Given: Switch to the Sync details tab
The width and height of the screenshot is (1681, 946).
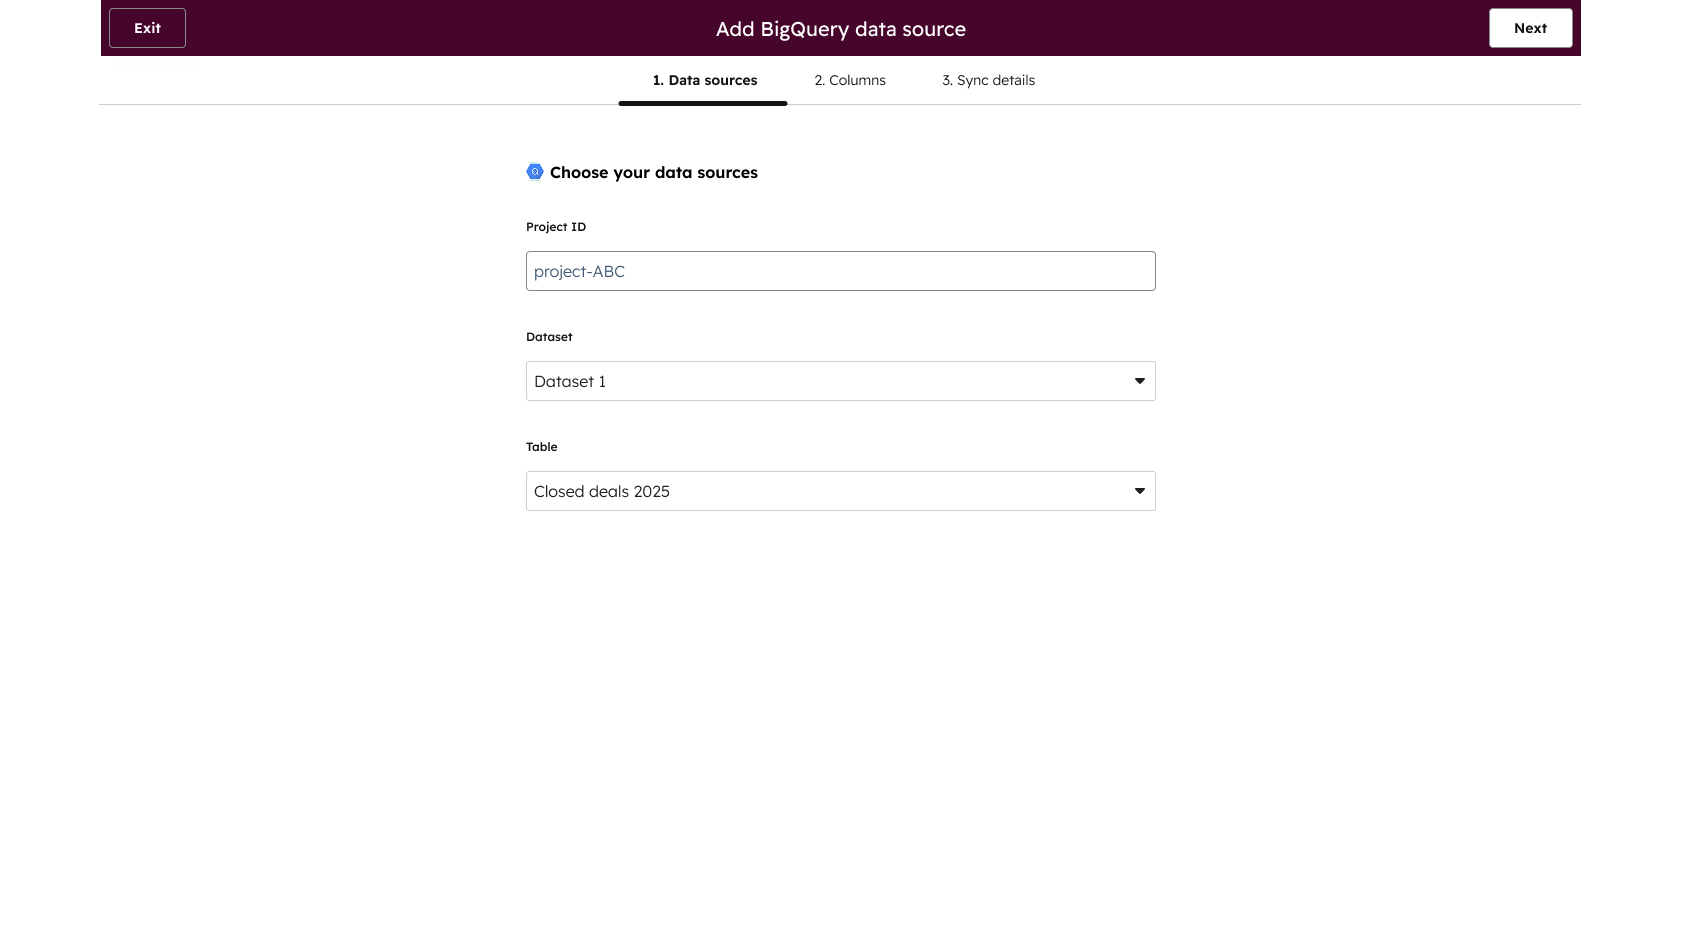Looking at the screenshot, I should [988, 80].
